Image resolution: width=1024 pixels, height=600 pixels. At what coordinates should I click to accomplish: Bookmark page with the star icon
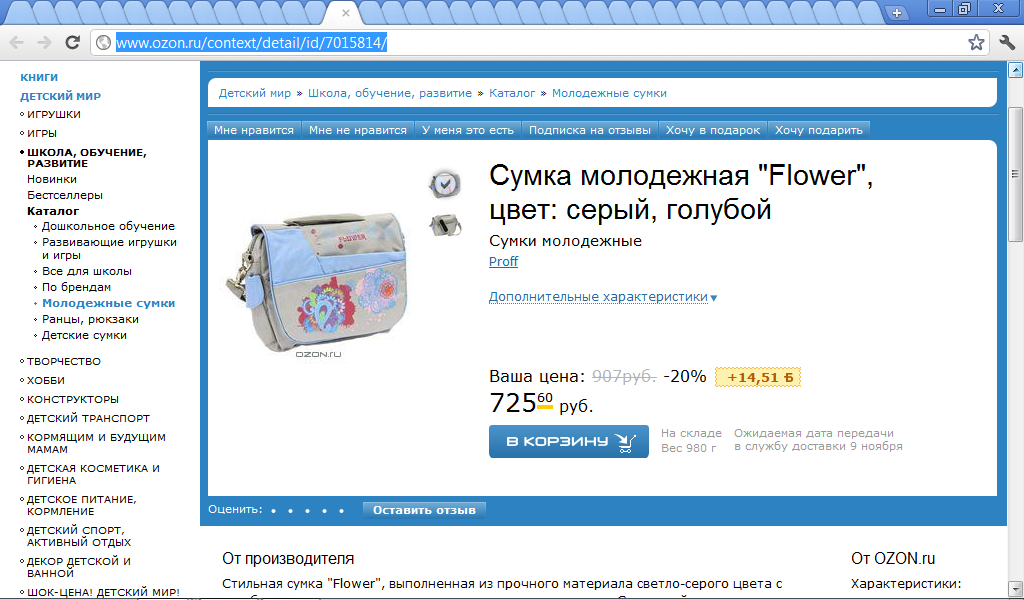pos(976,43)
